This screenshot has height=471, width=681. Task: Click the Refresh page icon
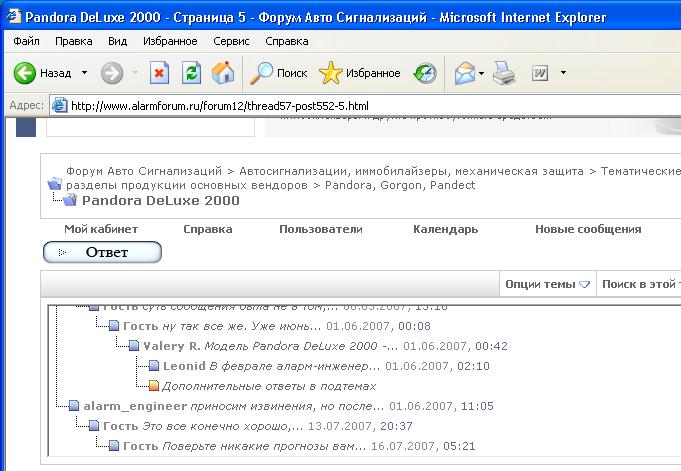pyautogui.click(x=191, y=73)
